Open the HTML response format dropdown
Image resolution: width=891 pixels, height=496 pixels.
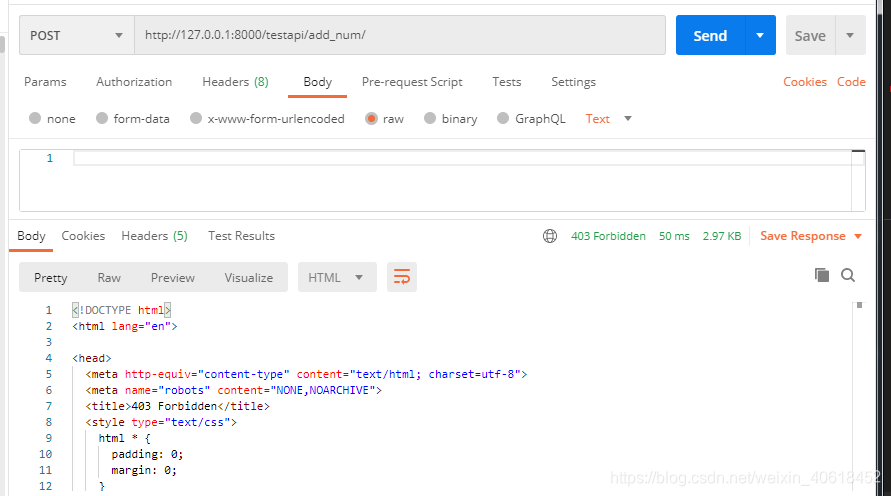point(337,277)
